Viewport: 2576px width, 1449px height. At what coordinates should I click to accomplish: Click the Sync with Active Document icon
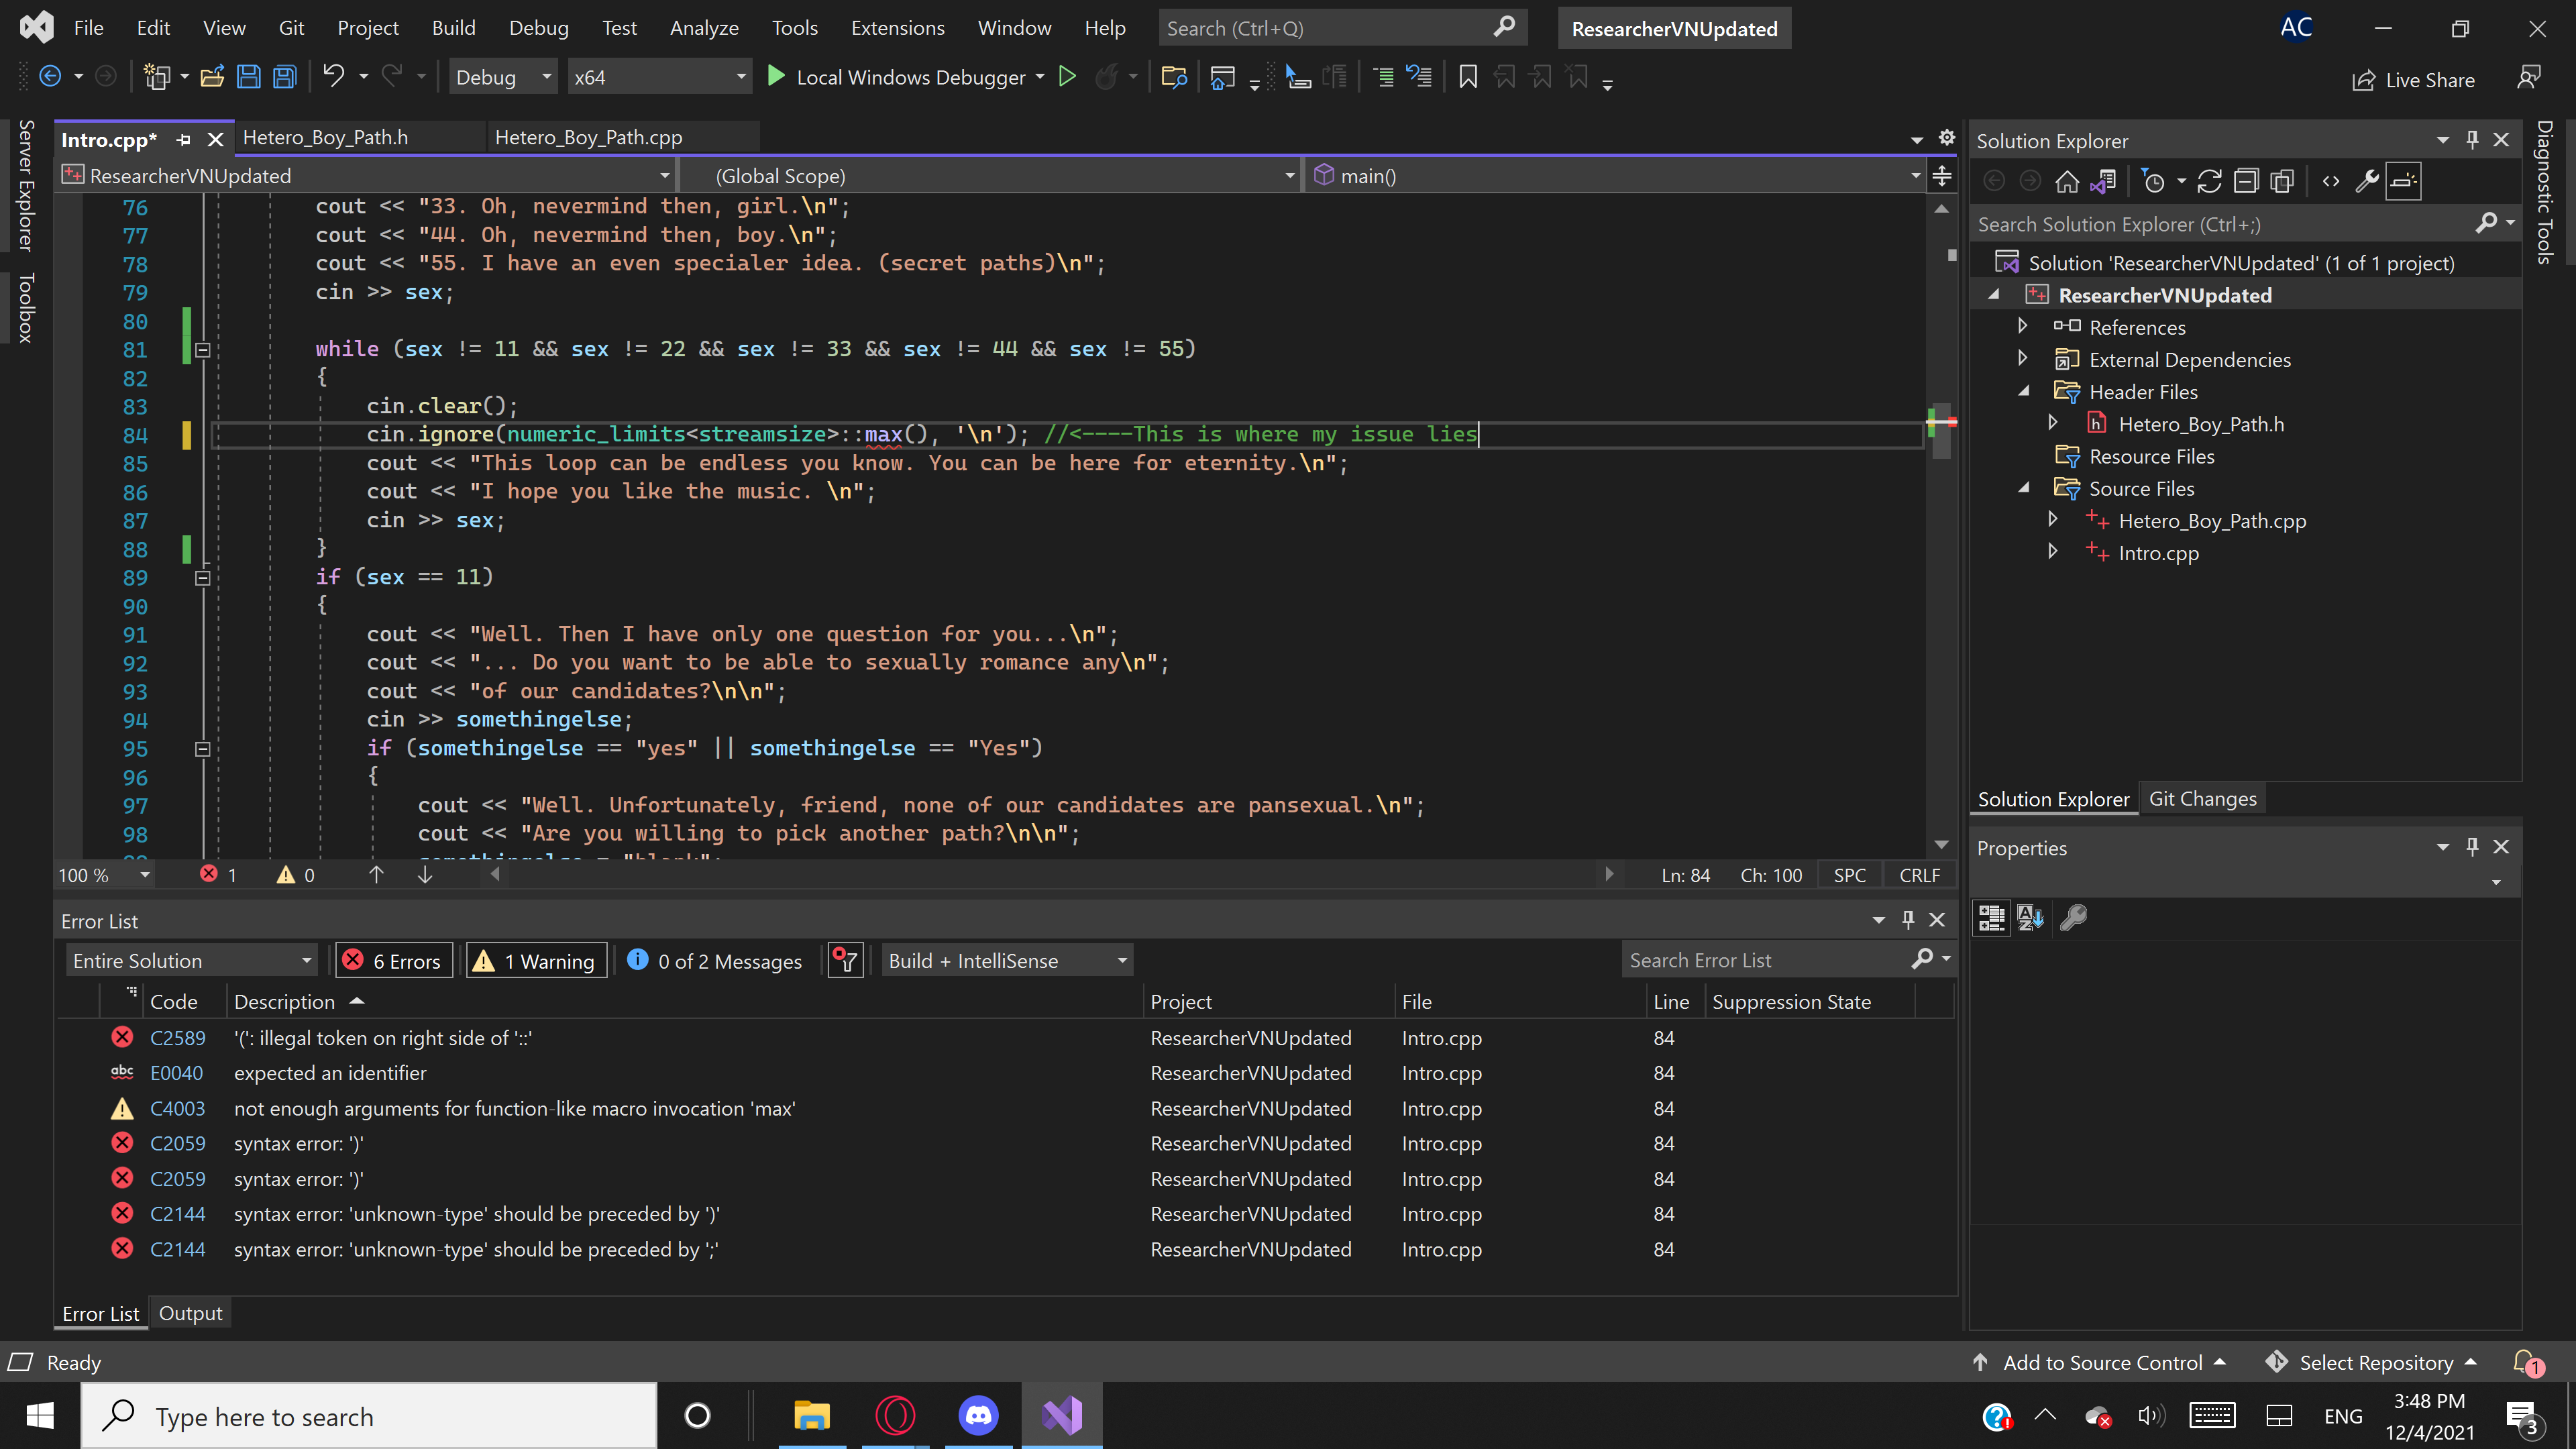tap(2209, 182)
